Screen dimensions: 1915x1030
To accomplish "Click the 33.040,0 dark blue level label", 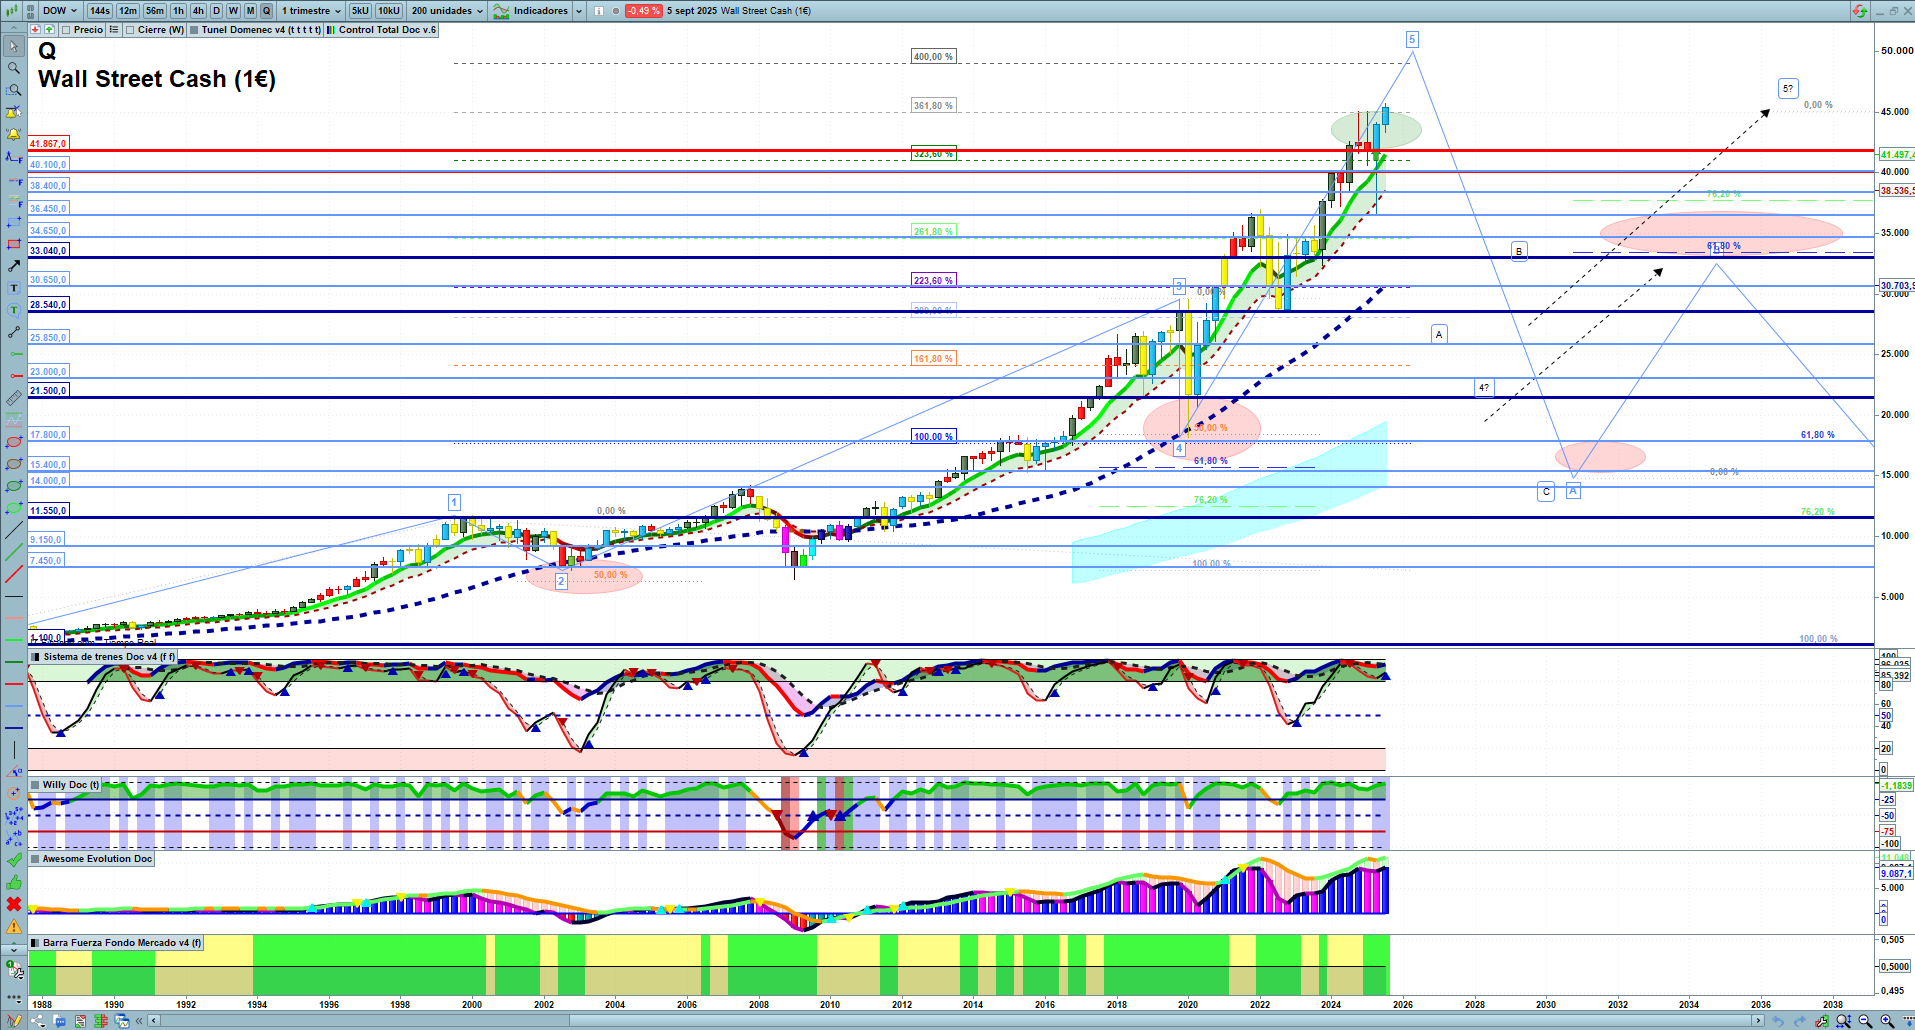I will pyautogui.click(x=48, y=251).
